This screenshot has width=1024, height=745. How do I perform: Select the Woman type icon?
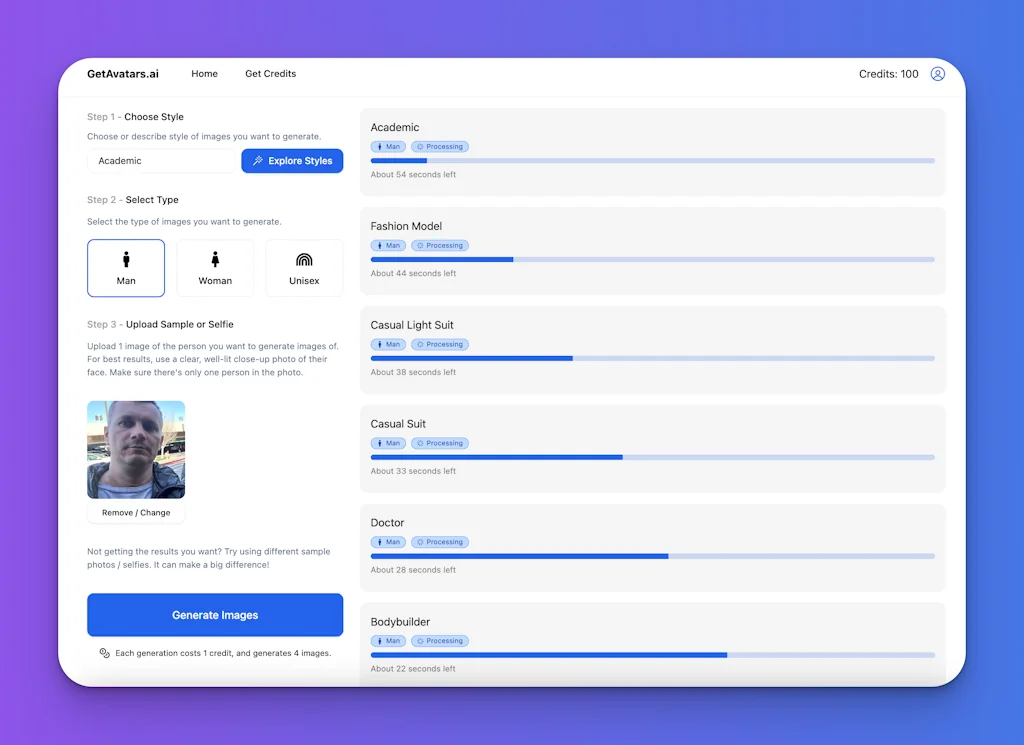pyautogui.click(x=215, y=258)
